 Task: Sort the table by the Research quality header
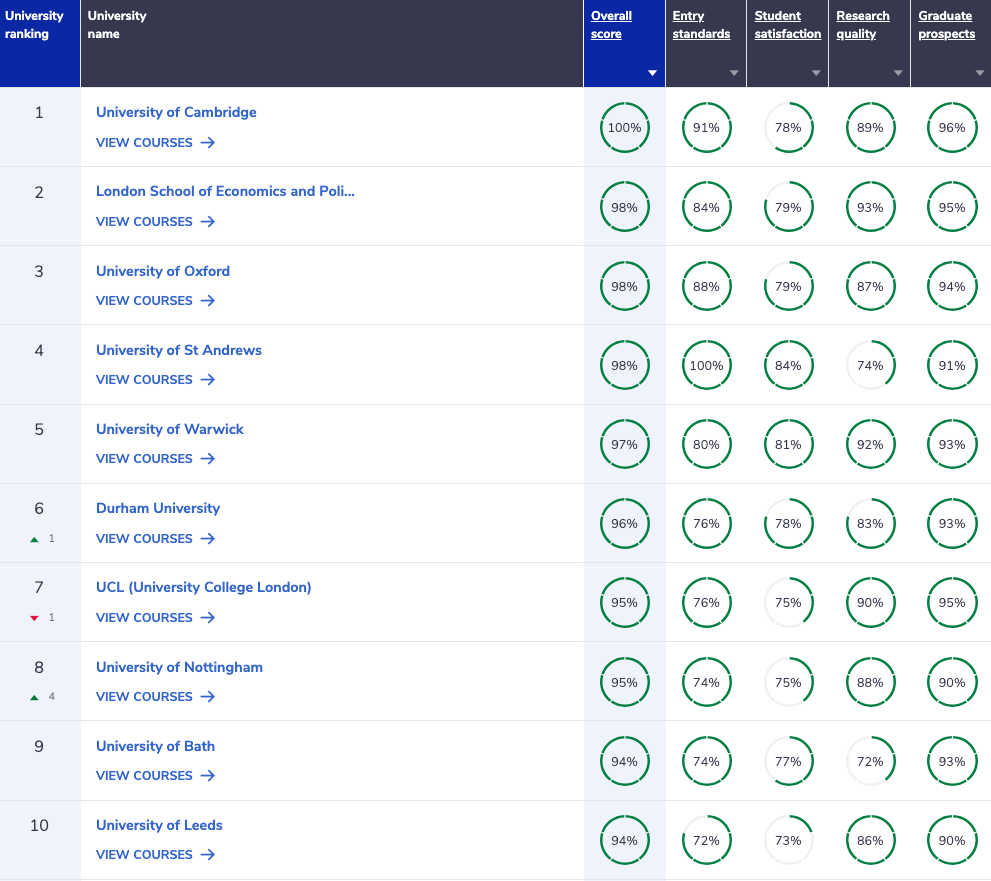pos(862,24)
